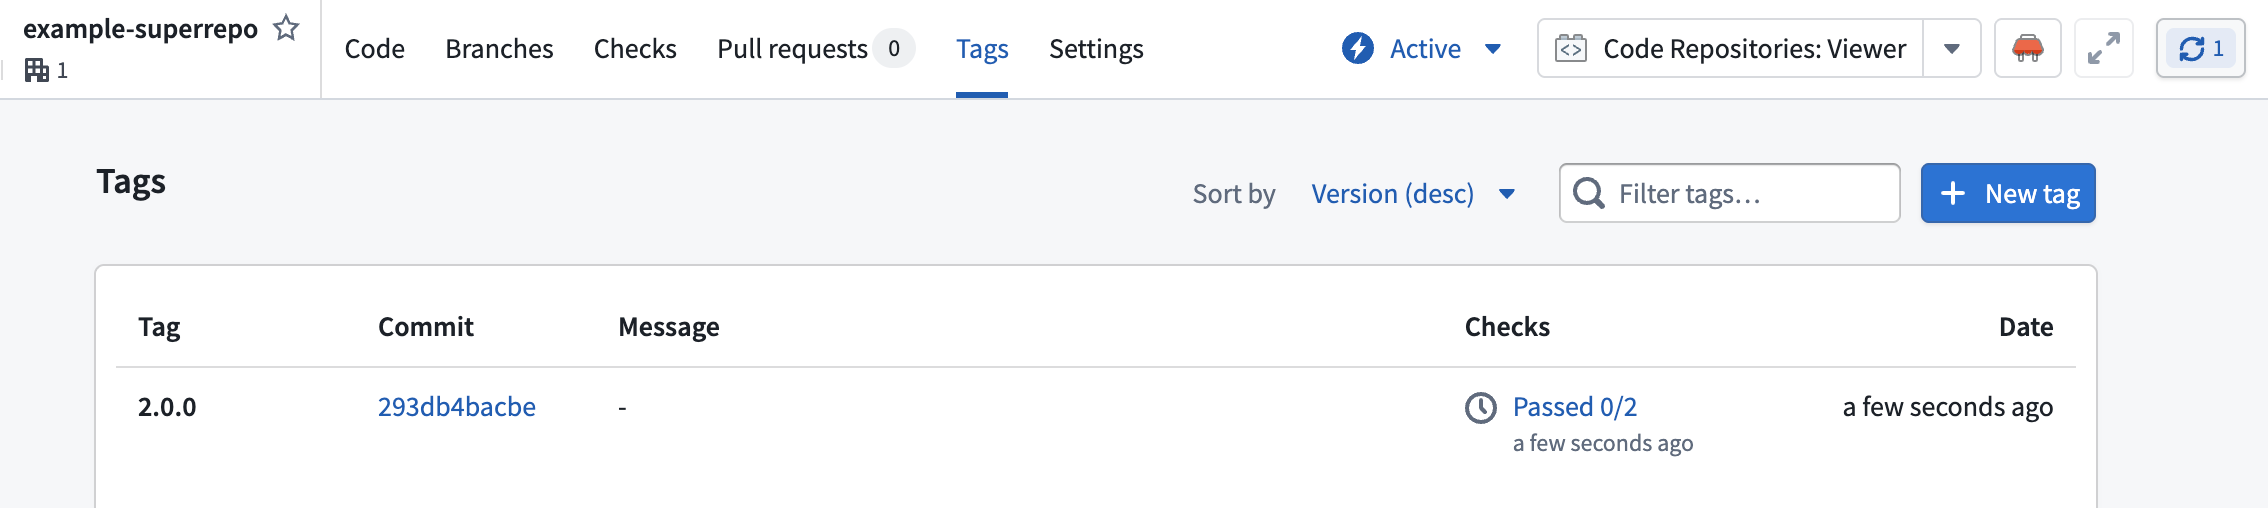Switch to the Branches tab

tap(499, 49)
